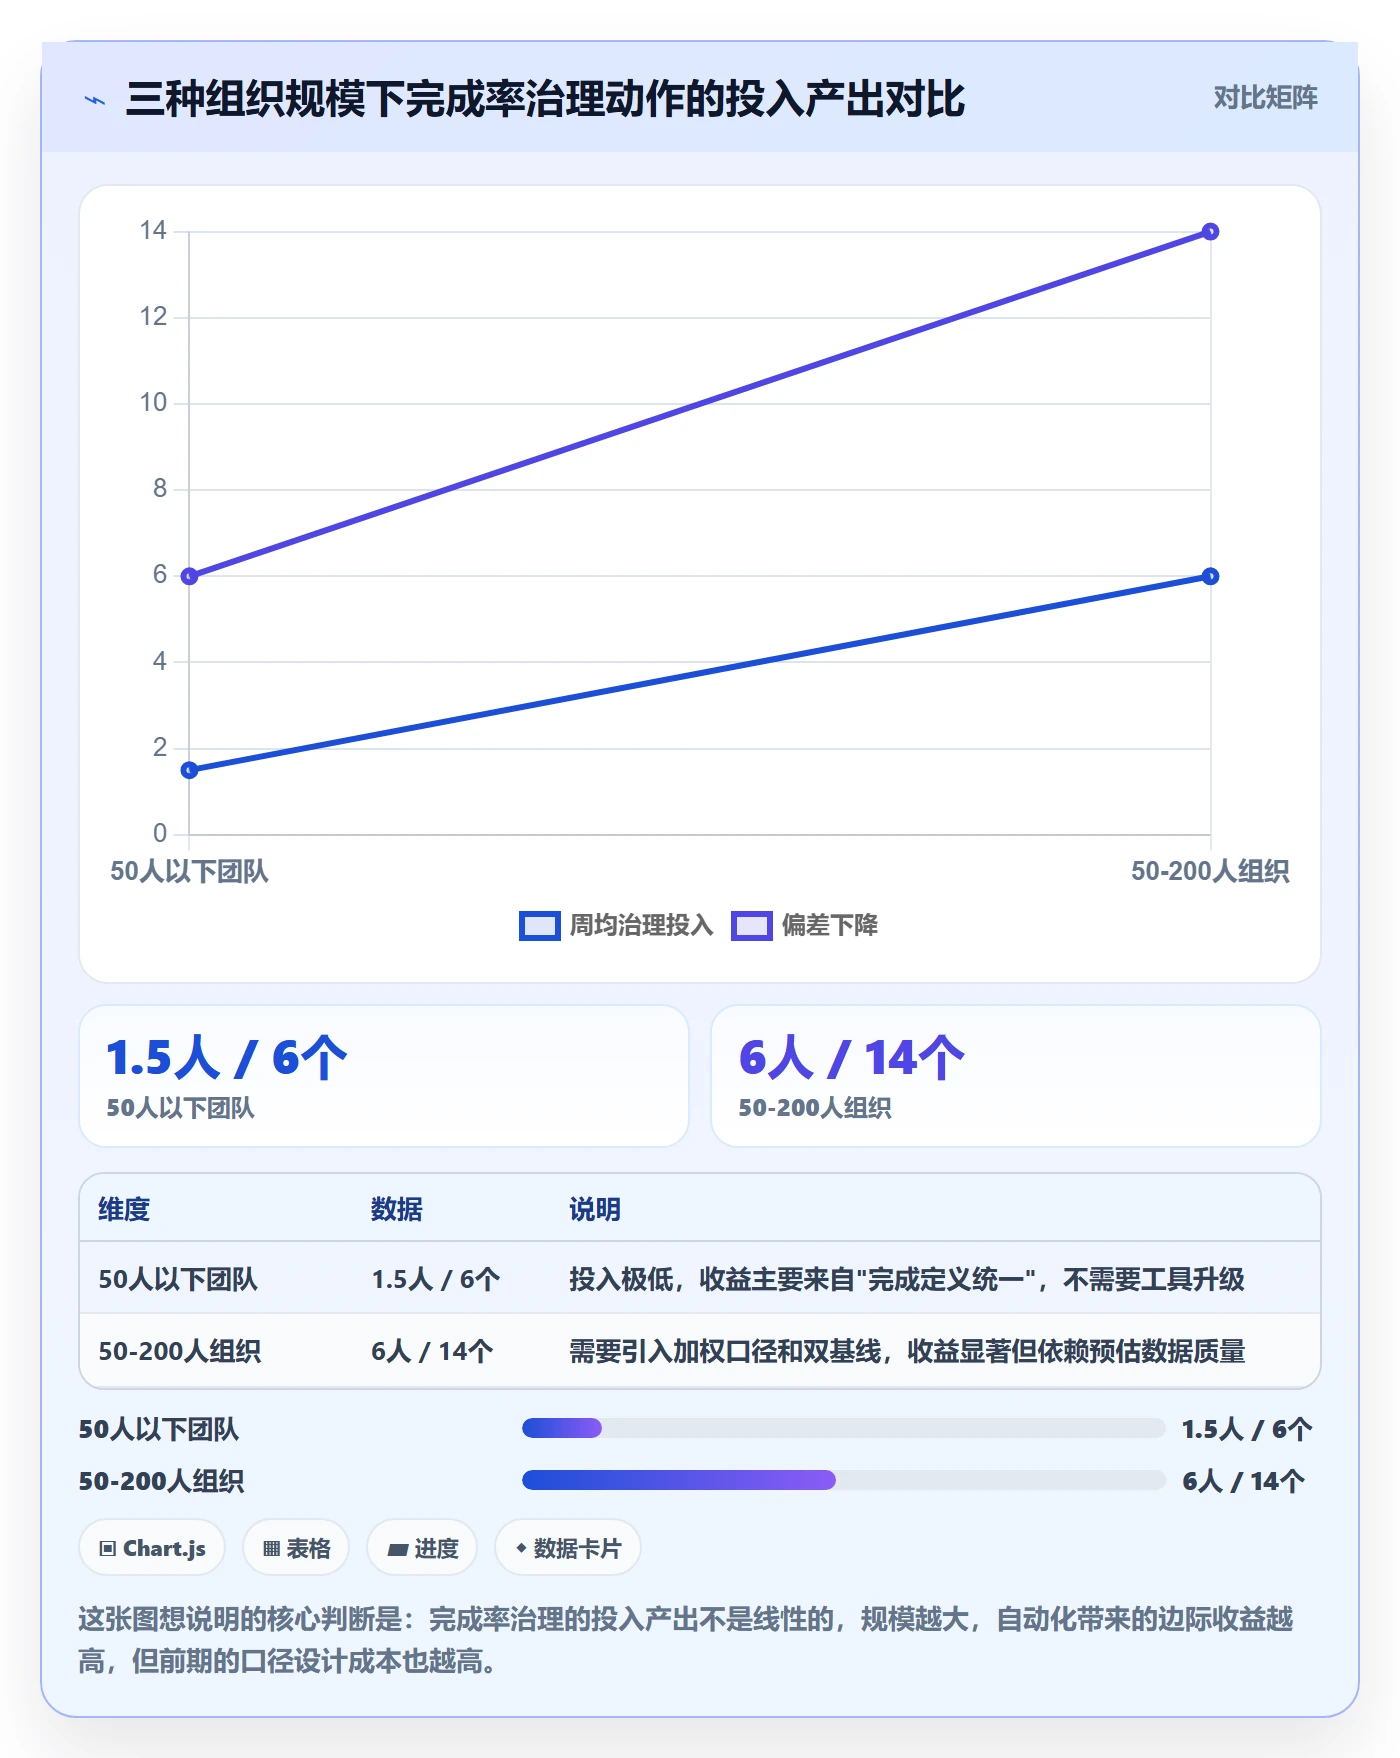Screen dimensions: 1400x1758
Task: Select the Chart.js tag chip
Action: tap(152, 1548)
